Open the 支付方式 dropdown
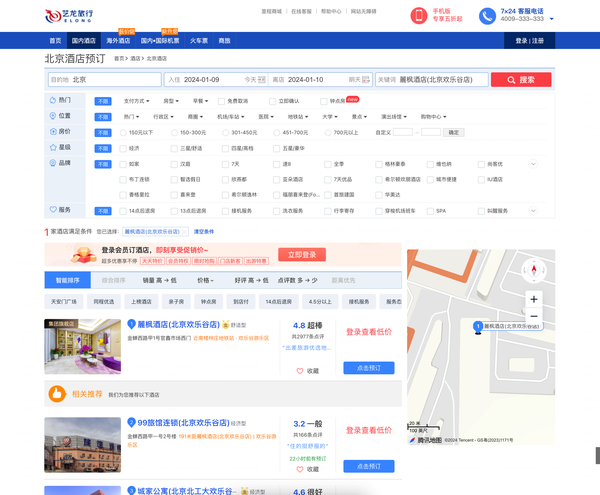Image resolution: width=600 pixels, height=495 pixels. coord(136,101)
